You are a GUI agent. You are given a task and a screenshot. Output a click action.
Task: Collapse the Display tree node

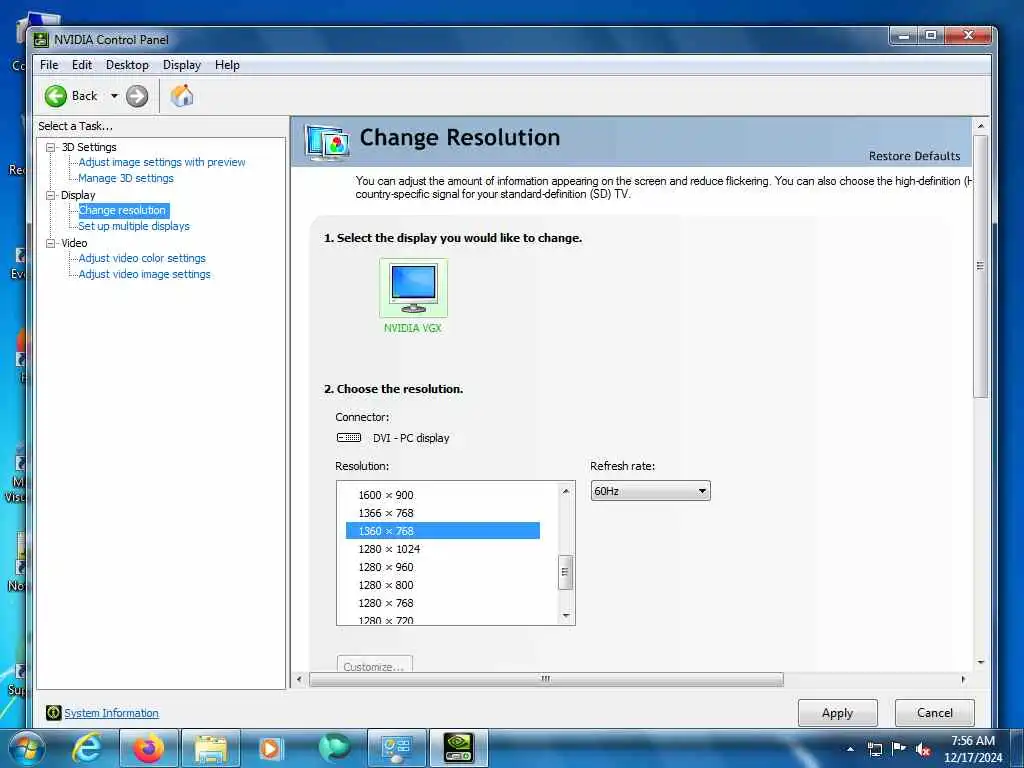[x=50, y=195]
